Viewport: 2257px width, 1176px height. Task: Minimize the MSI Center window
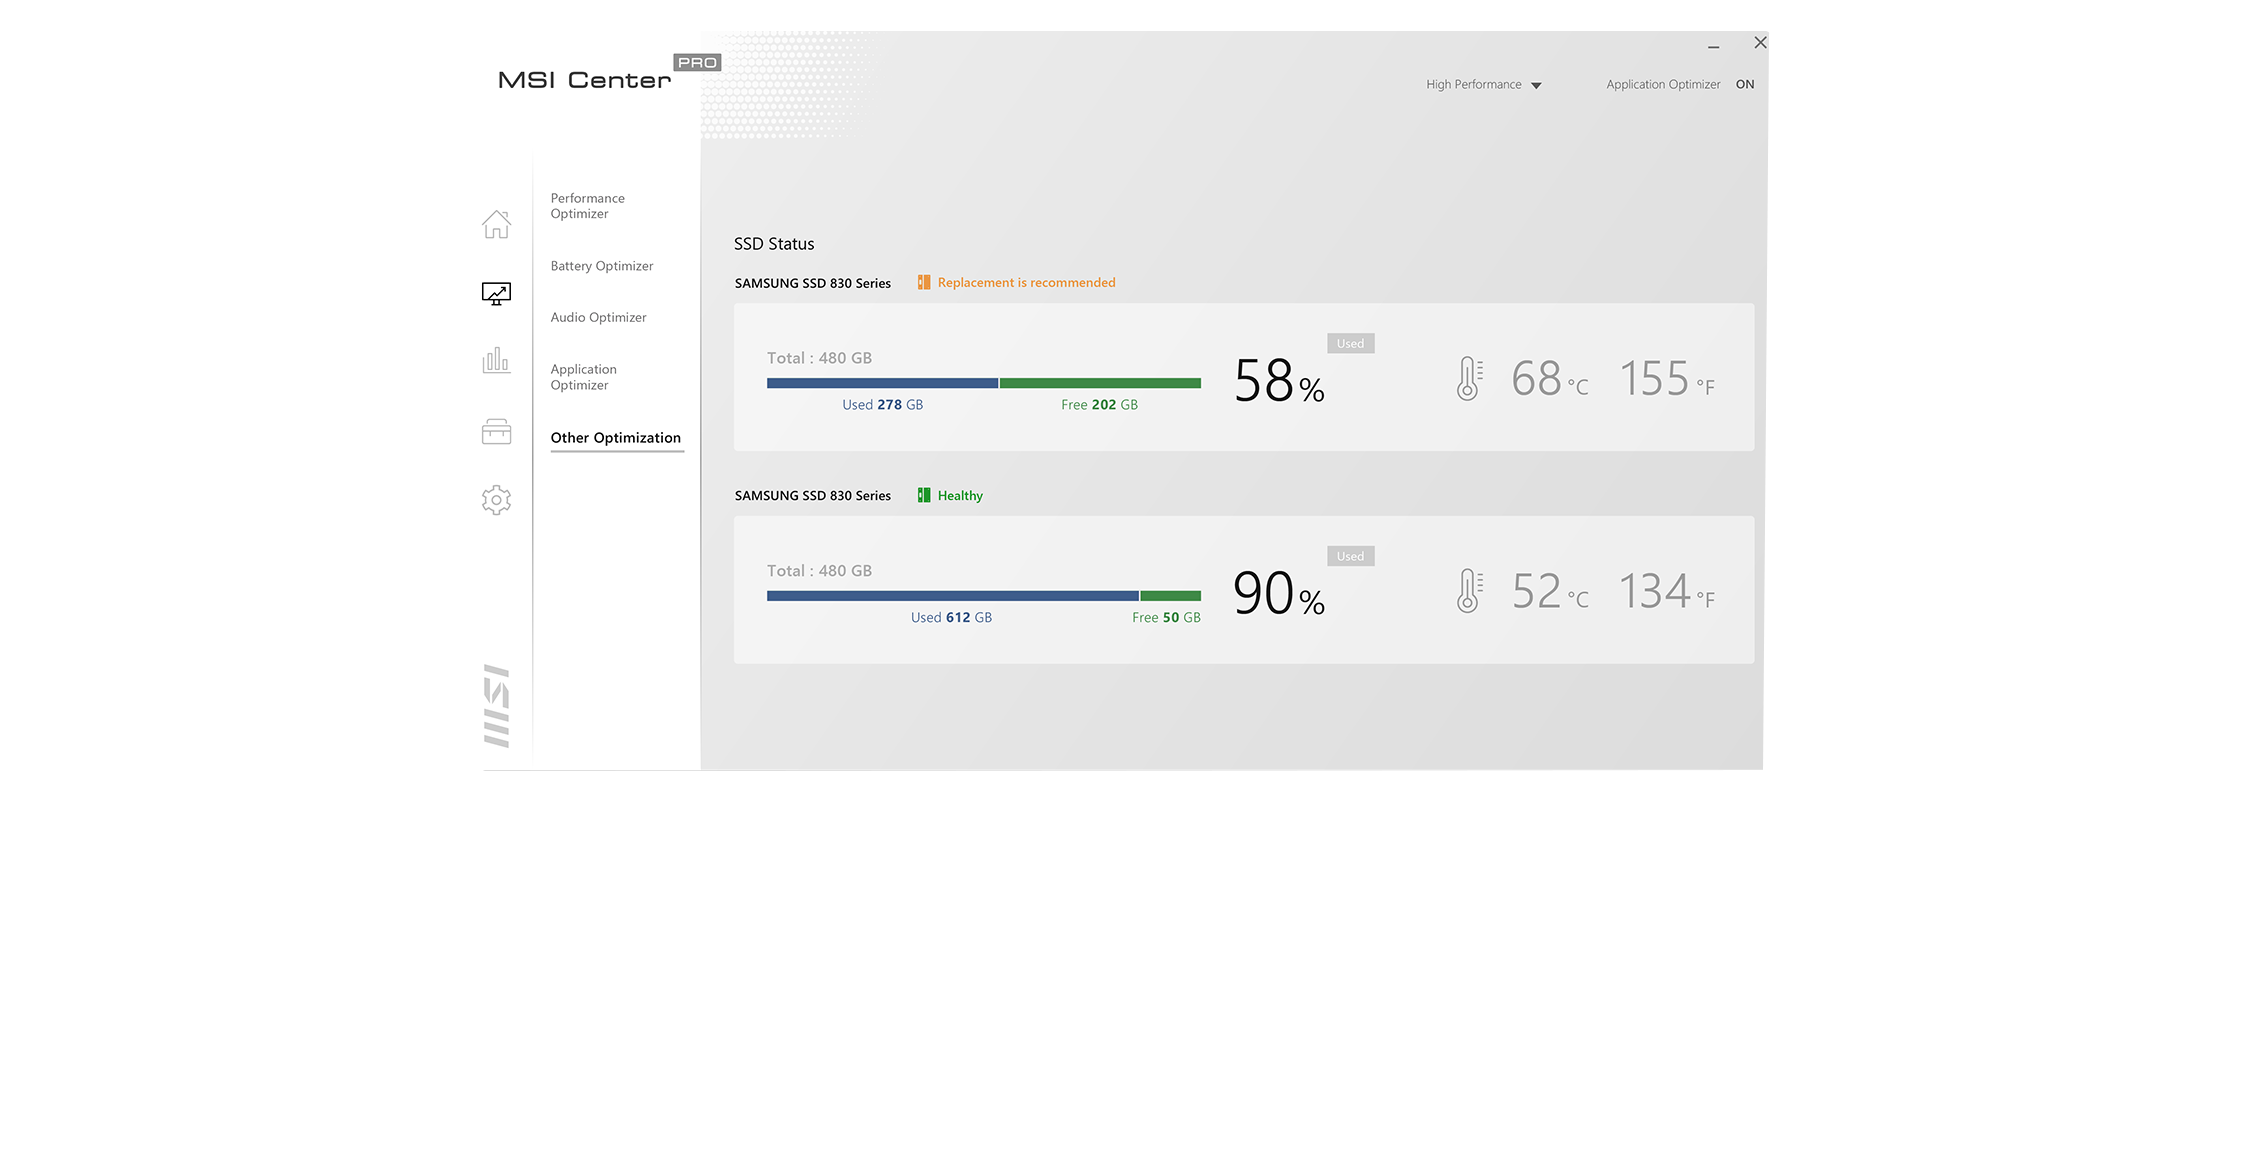pyautogui.click(x=1713, y=45)
